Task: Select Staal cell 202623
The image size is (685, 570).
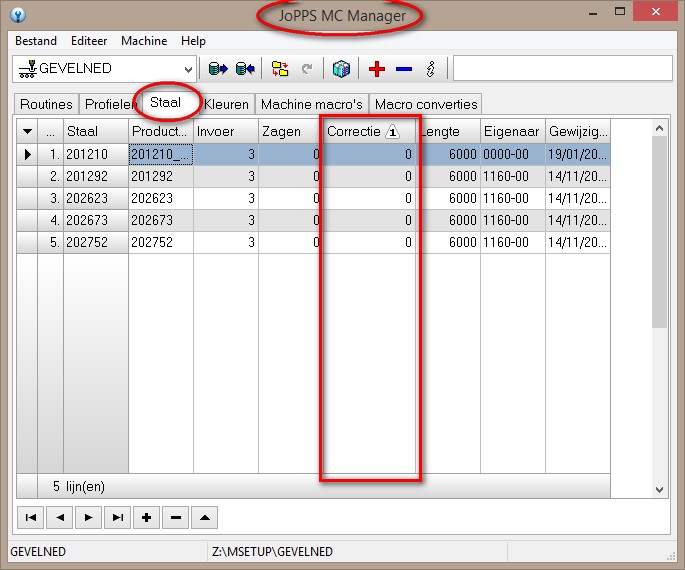Action: (x=96, y=198)
